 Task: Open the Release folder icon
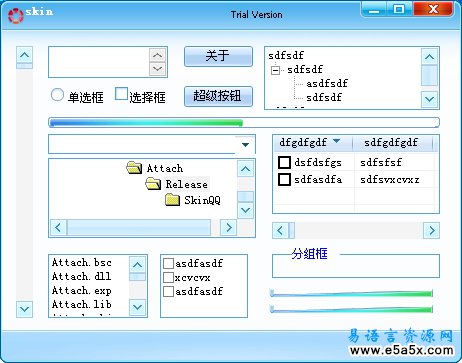coord(153,184)
